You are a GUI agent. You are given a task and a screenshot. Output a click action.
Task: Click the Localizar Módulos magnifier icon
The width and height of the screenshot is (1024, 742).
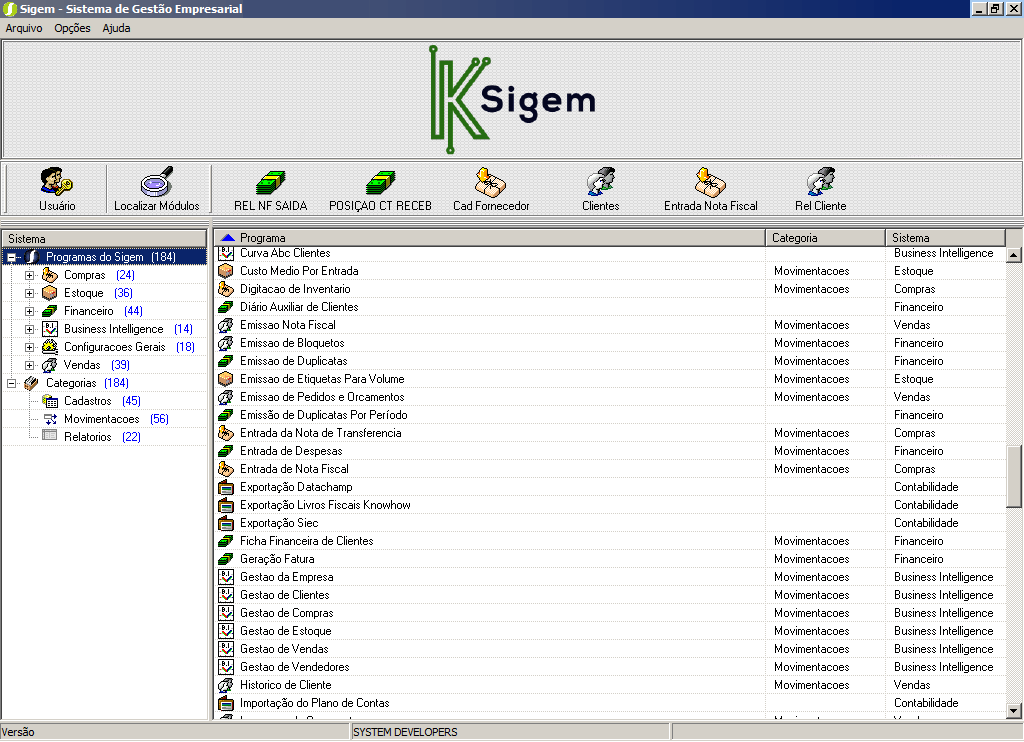pyautogui.click(x=156, y=183)
